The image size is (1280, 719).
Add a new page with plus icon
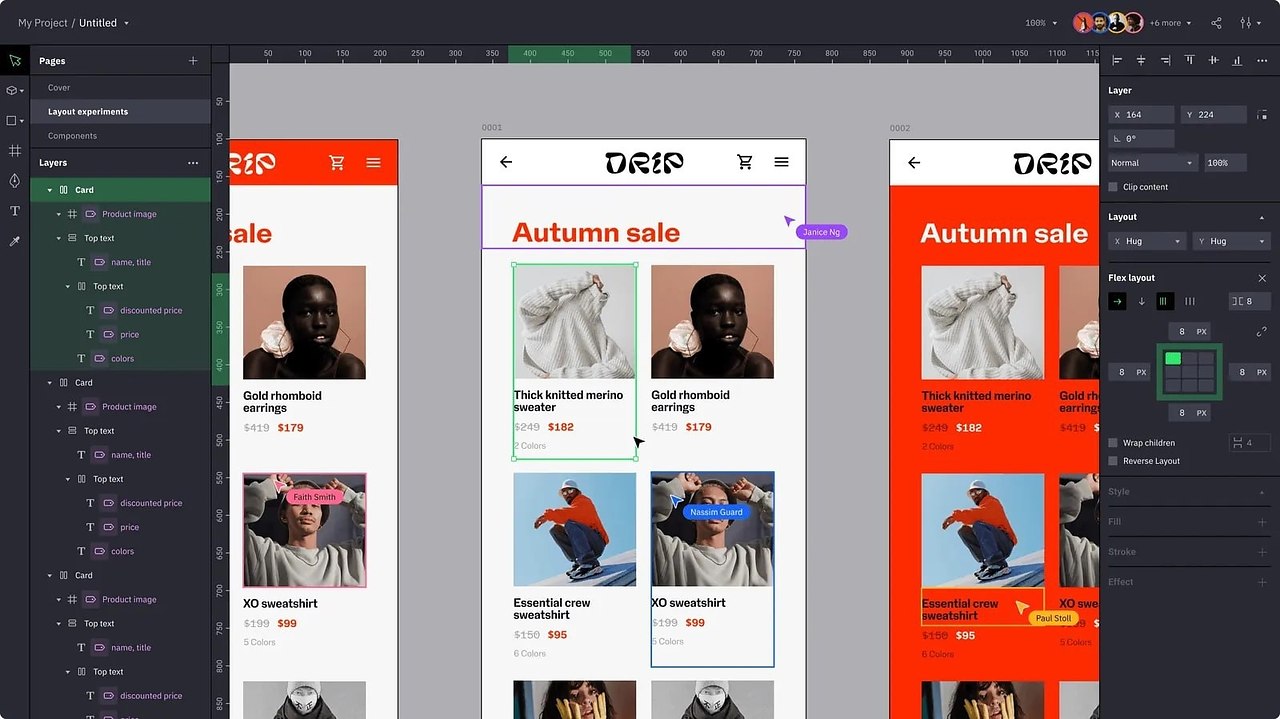193,61
